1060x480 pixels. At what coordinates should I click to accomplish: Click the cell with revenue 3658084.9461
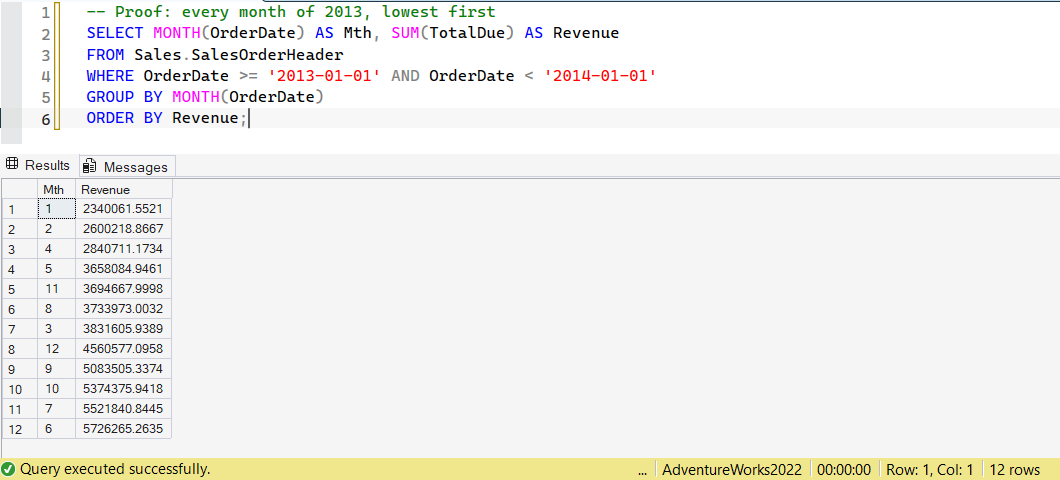pyautogui.click(x=123, y=268)
